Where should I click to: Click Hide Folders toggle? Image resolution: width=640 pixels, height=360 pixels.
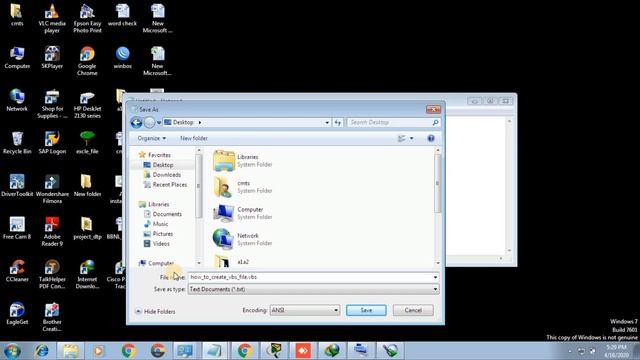point(155,311)
